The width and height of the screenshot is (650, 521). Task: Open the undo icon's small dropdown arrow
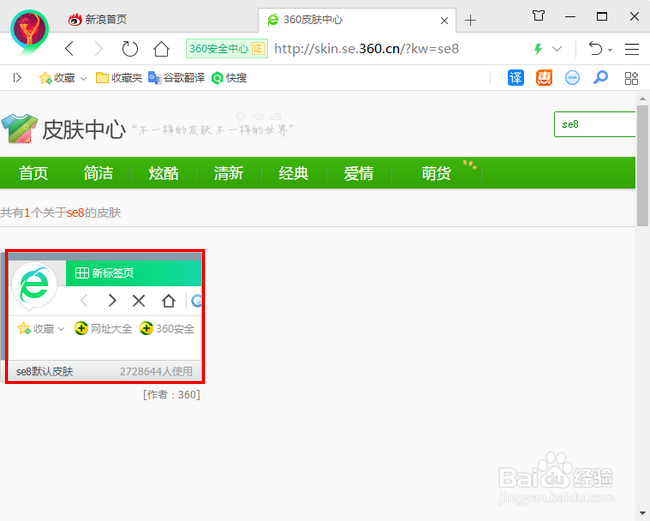[610, 50]
